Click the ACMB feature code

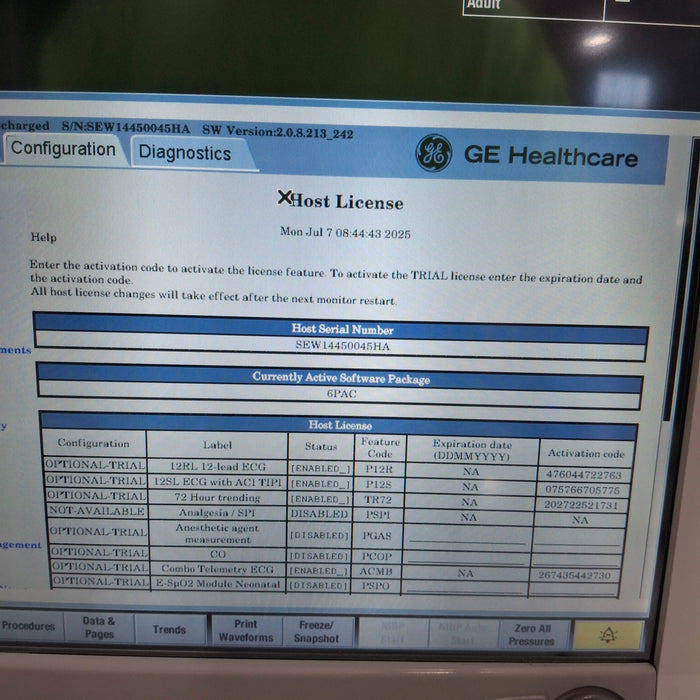click(376, 571)
